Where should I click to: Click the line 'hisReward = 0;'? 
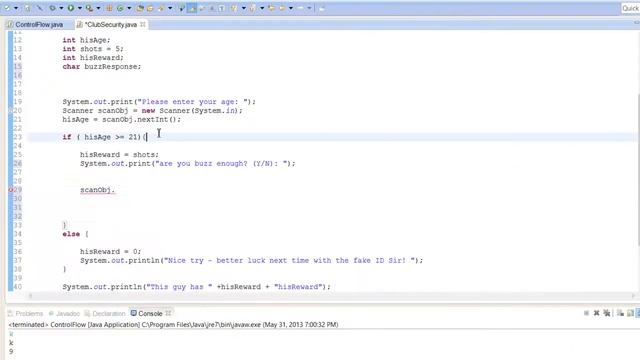point(110,251)
